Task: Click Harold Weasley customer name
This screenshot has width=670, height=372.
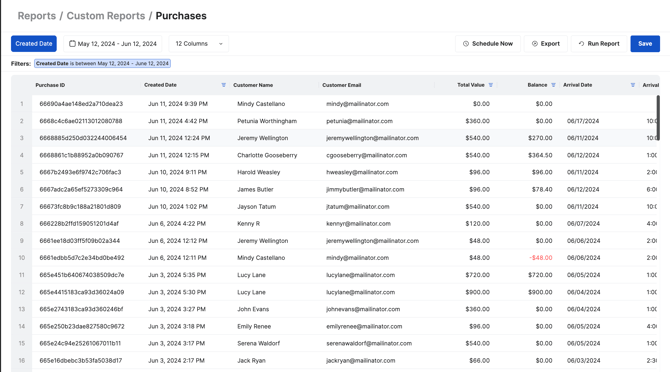Action: (259, 172)
